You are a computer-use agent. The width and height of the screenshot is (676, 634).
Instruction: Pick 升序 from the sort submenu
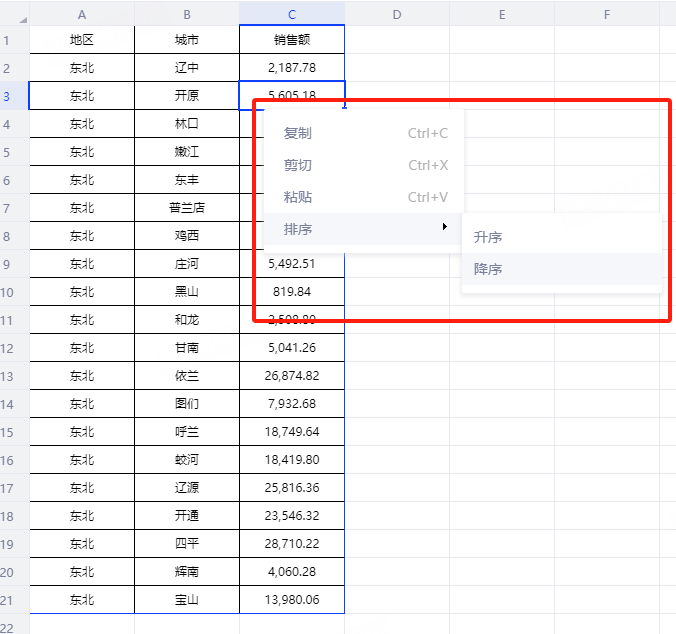coord(488,237)
